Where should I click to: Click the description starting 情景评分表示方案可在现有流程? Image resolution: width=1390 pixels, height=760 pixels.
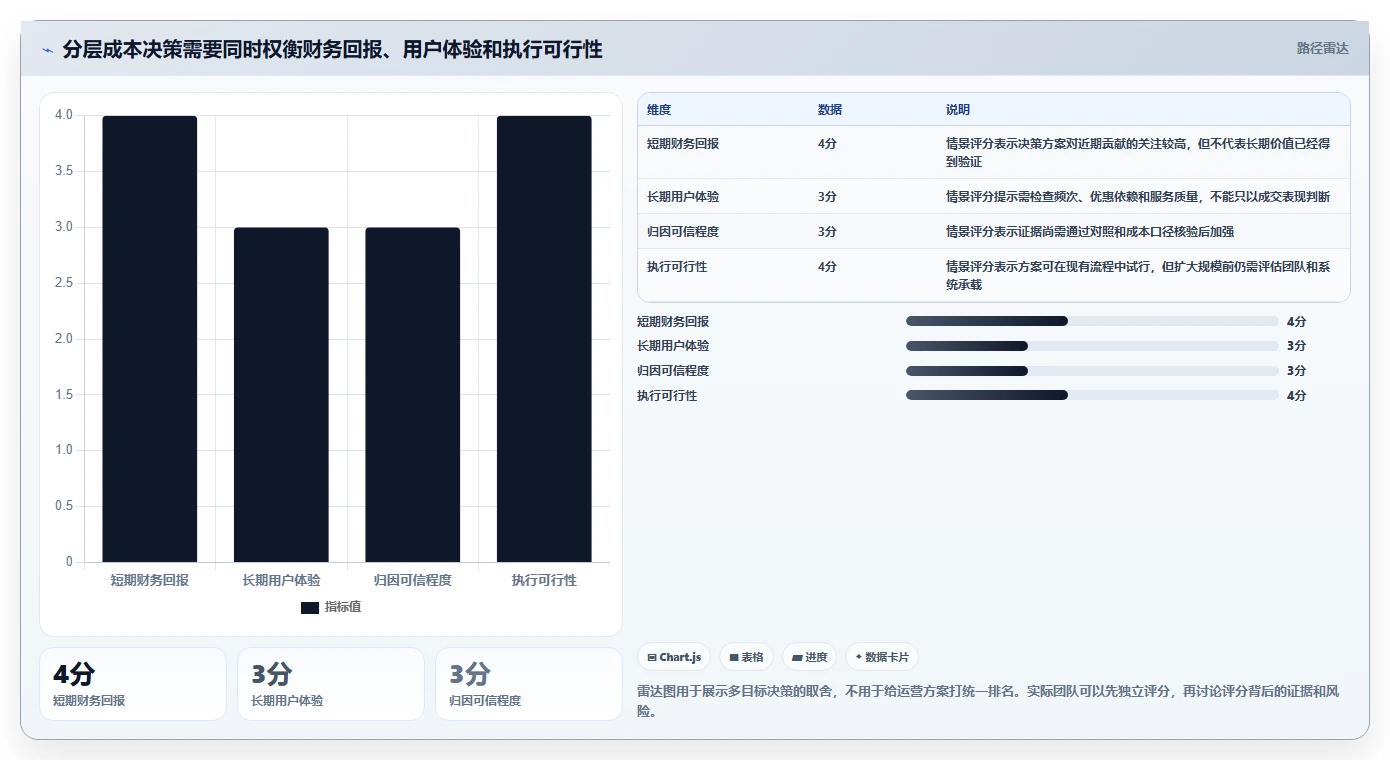tap(1138, 276)
